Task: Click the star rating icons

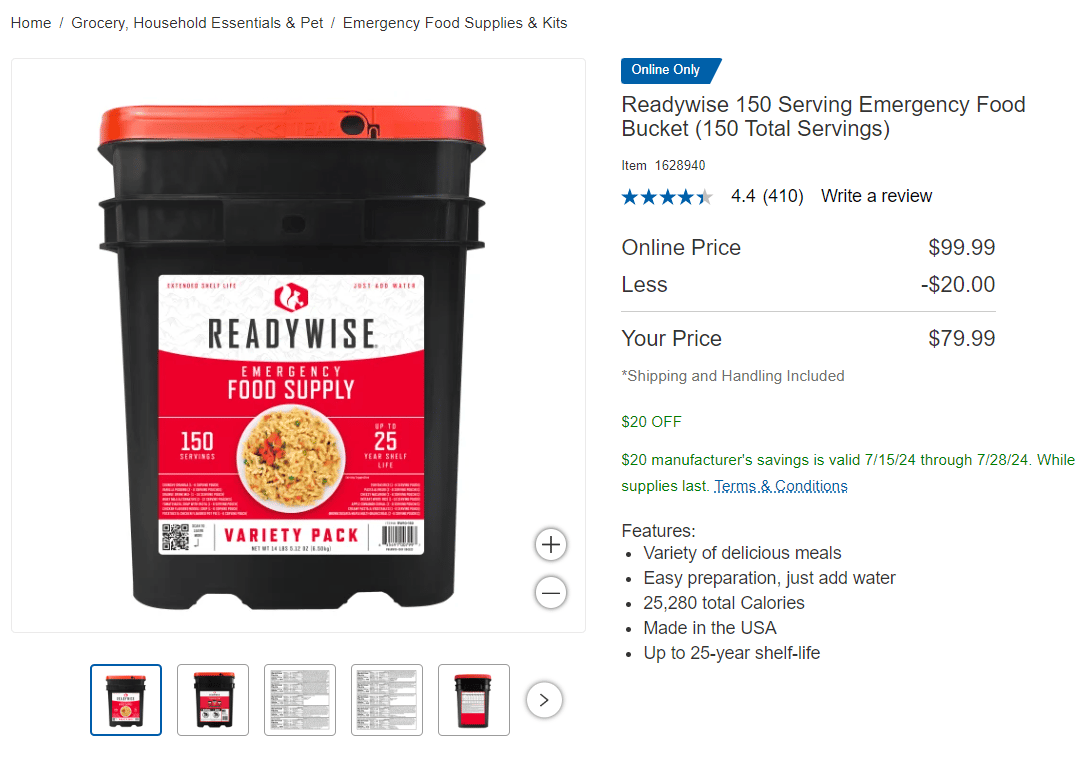Action: pyautogui.click(x=667, y=197)
